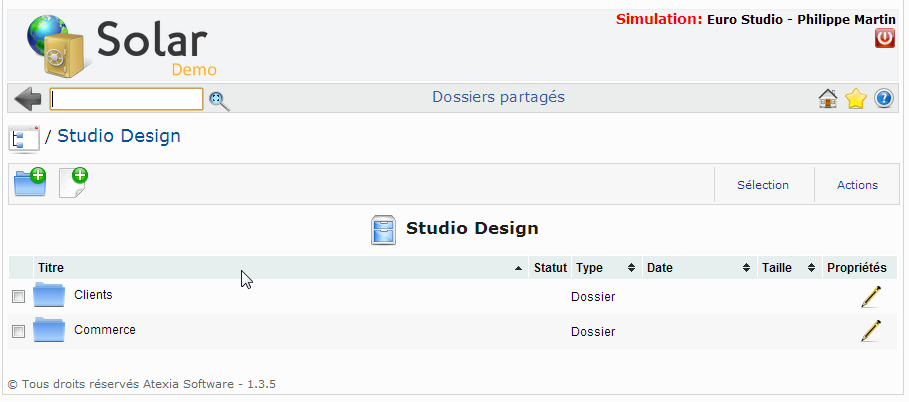The height and width of the screenshot is (402, 909).
Task: Open the folder tree icon beside the breadcrumb
Action: coord(24,139)
